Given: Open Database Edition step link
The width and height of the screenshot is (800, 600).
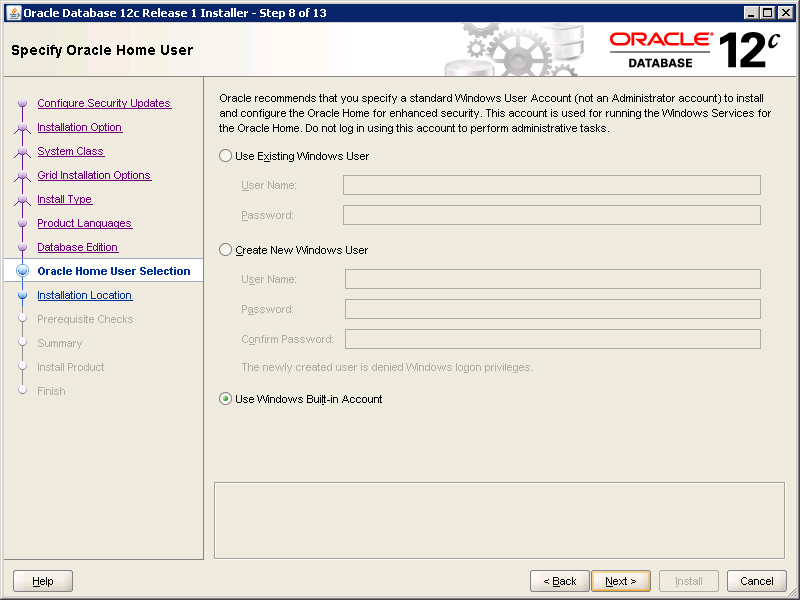Looking at the screenshot, I should click(78, 247).
